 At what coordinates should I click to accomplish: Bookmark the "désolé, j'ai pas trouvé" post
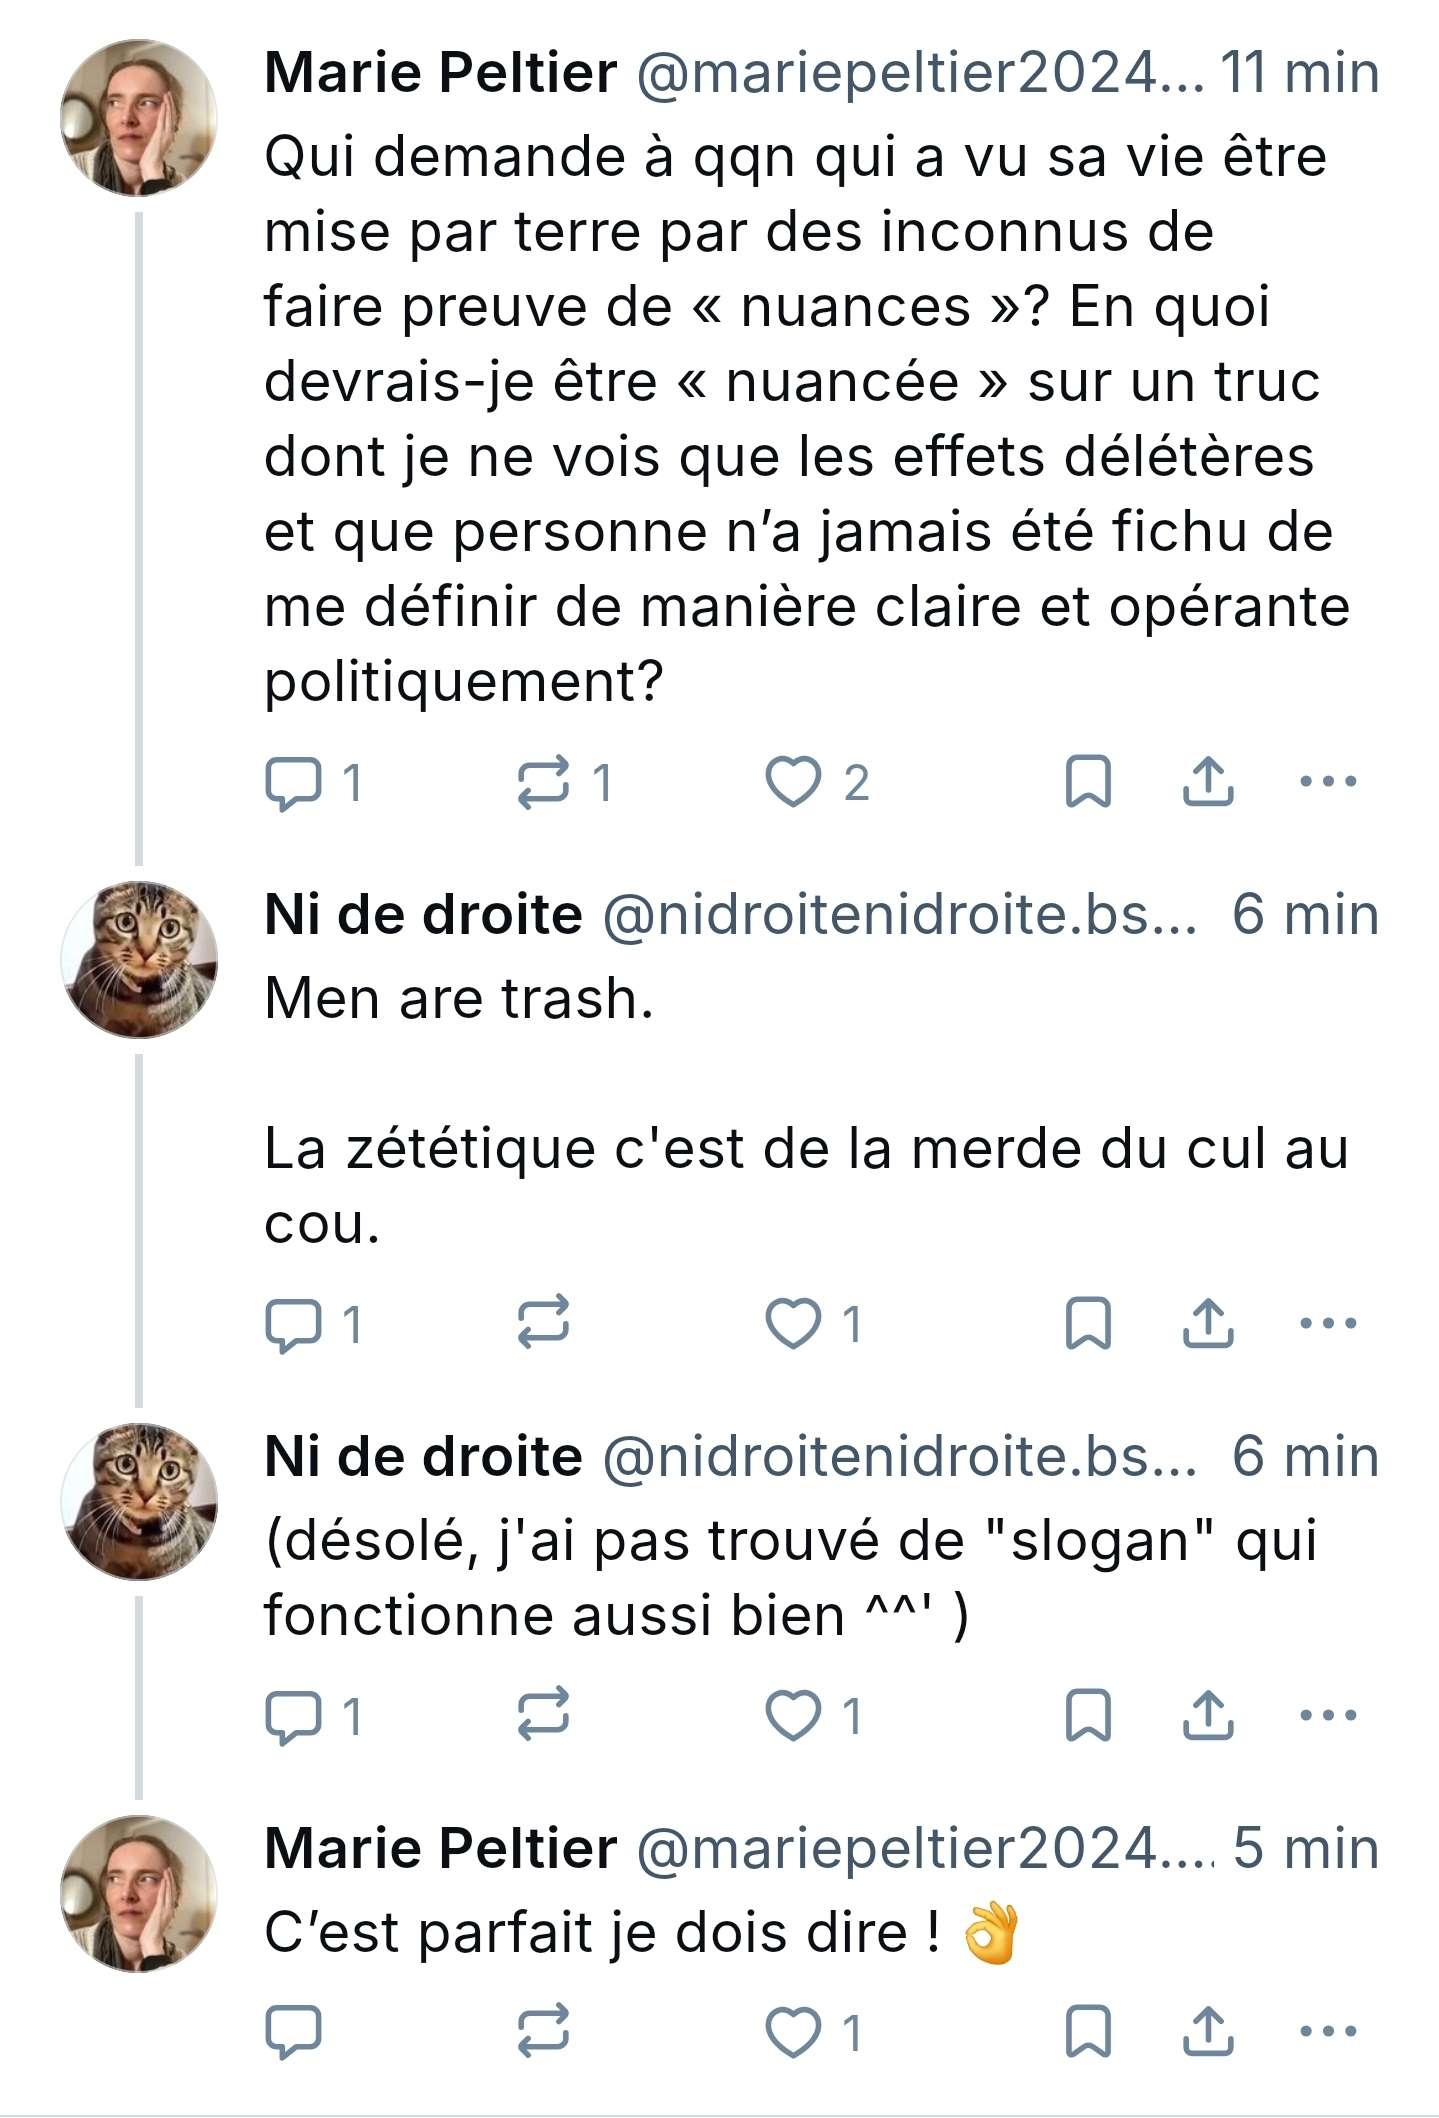1088,1716
